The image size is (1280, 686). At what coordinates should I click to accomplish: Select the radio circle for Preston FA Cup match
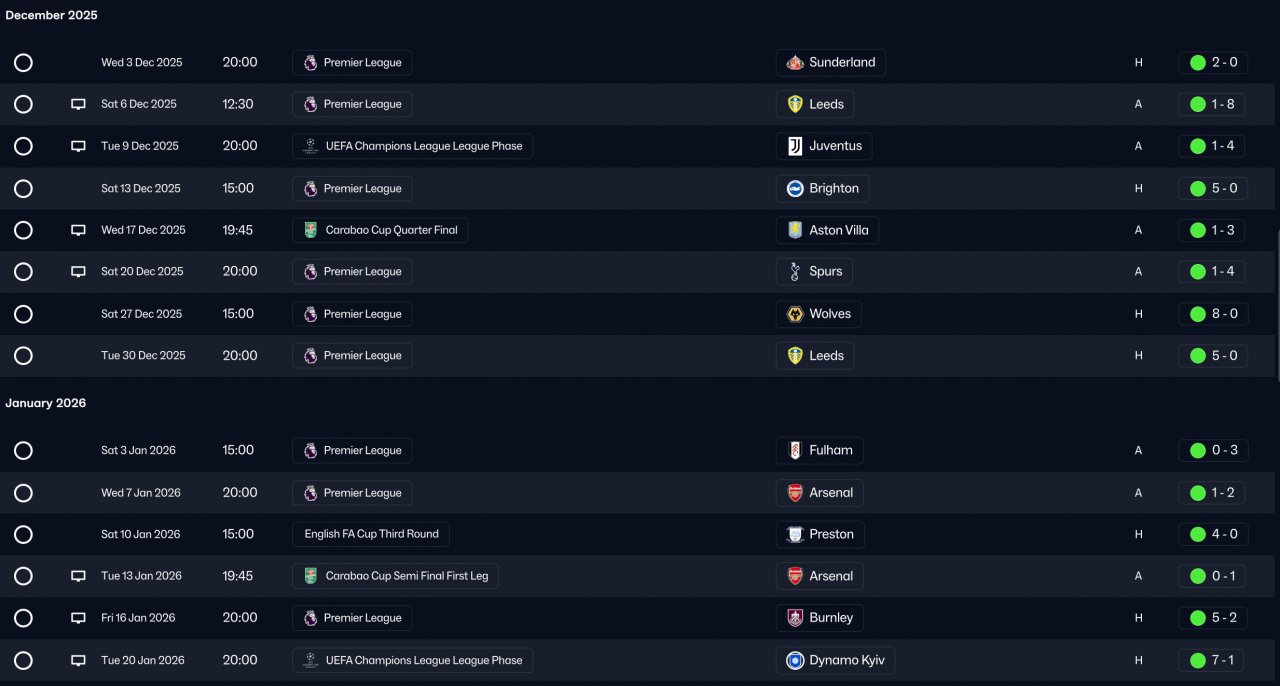point(23,534)
